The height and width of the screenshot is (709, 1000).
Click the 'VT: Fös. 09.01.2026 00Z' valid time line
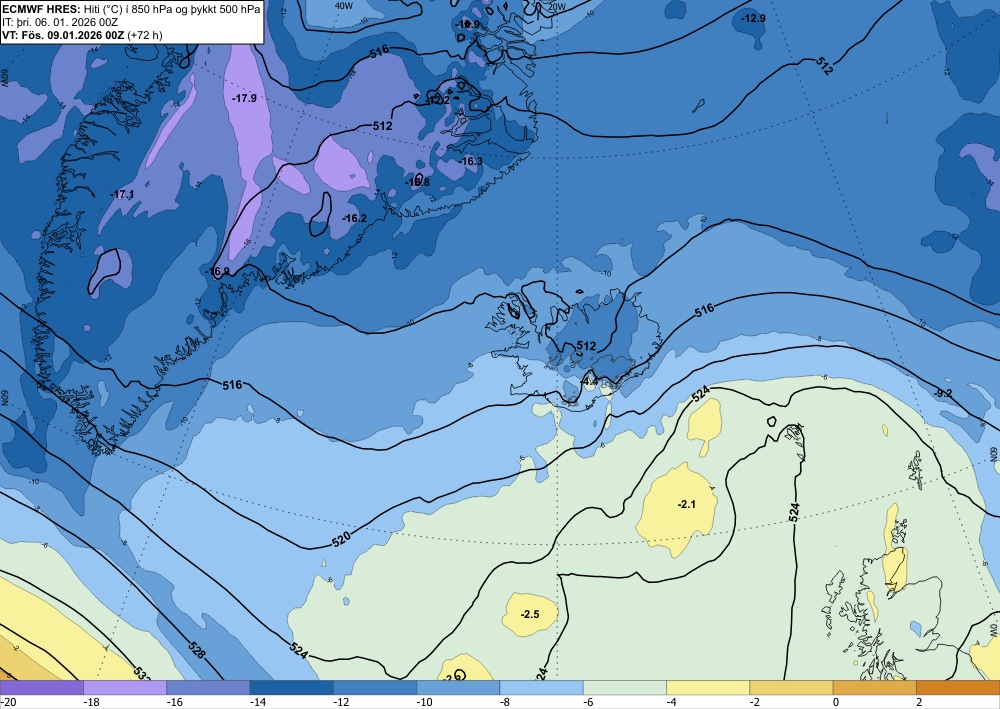[x=82, y=35]
